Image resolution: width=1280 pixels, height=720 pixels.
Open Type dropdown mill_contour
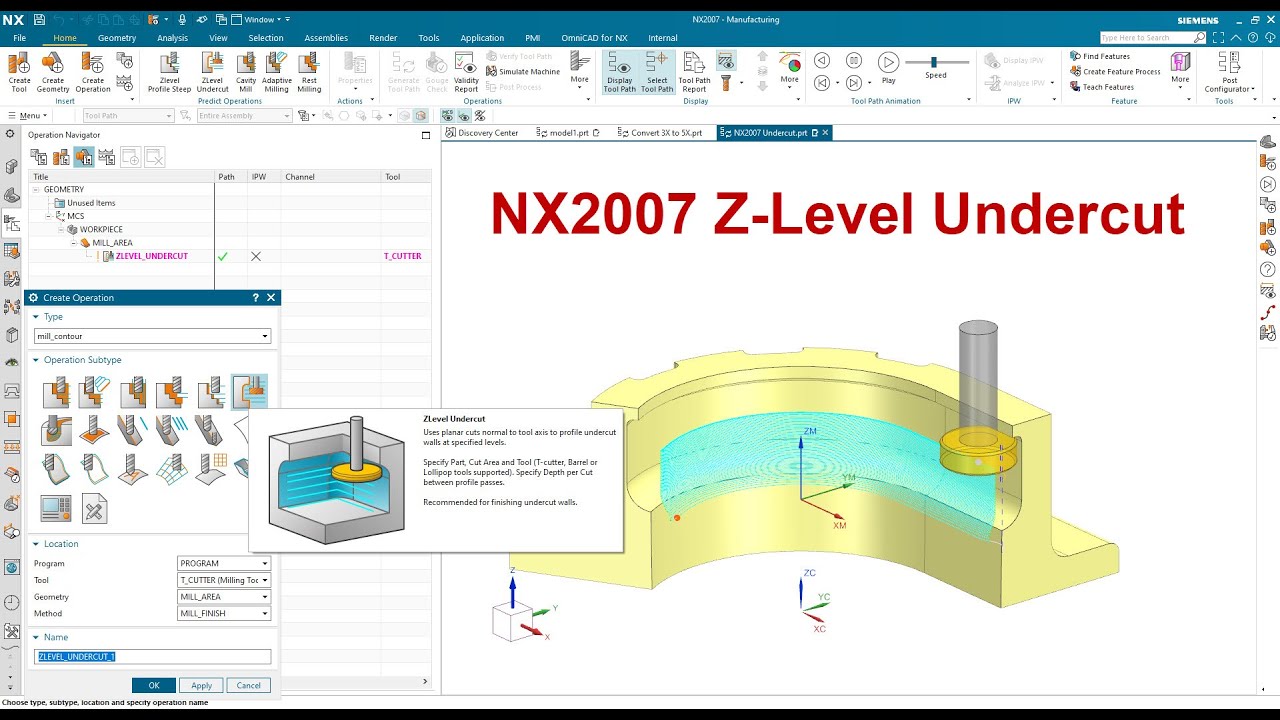tap(153, 336)
